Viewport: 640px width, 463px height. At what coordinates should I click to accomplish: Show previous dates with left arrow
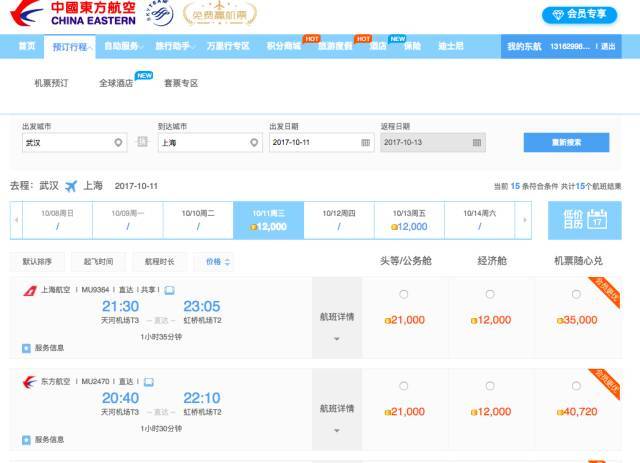coord(16,220)
